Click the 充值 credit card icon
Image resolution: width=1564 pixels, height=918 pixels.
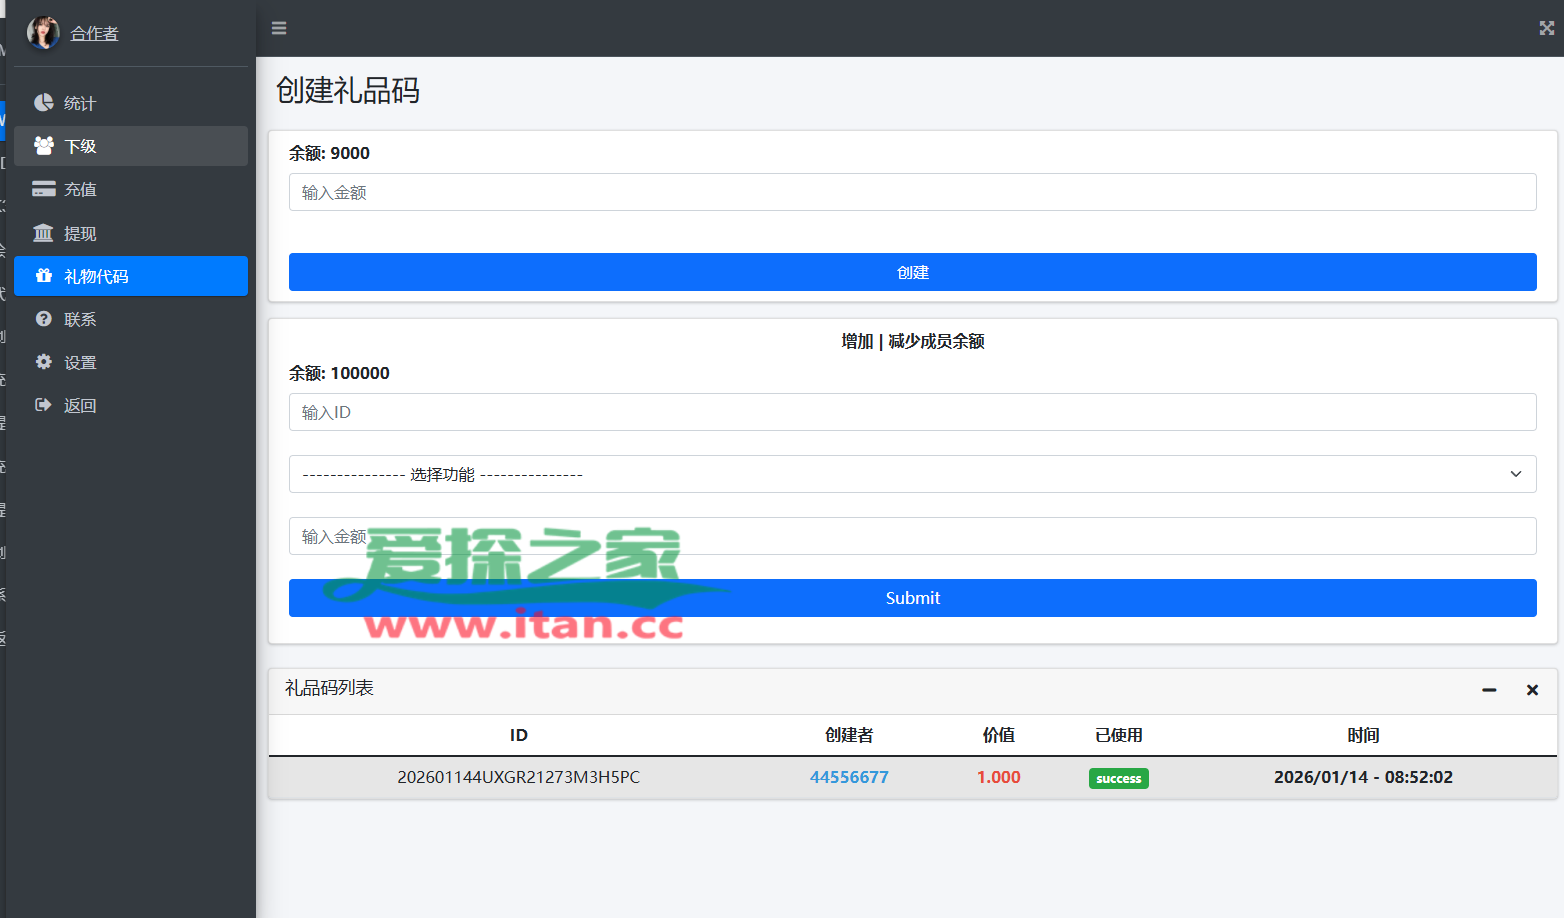click(x=43, y=189)
